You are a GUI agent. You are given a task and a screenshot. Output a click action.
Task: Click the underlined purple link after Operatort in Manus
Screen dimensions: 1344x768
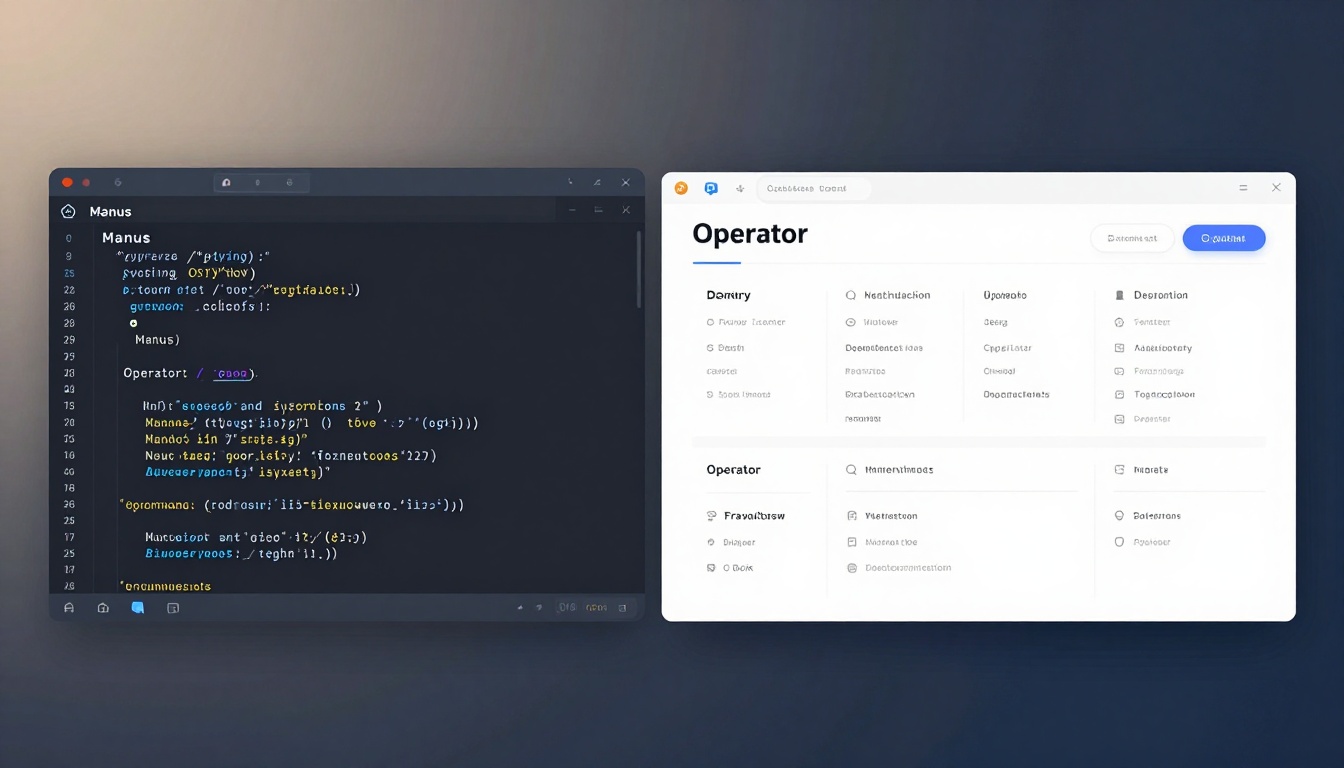point(231,373)
